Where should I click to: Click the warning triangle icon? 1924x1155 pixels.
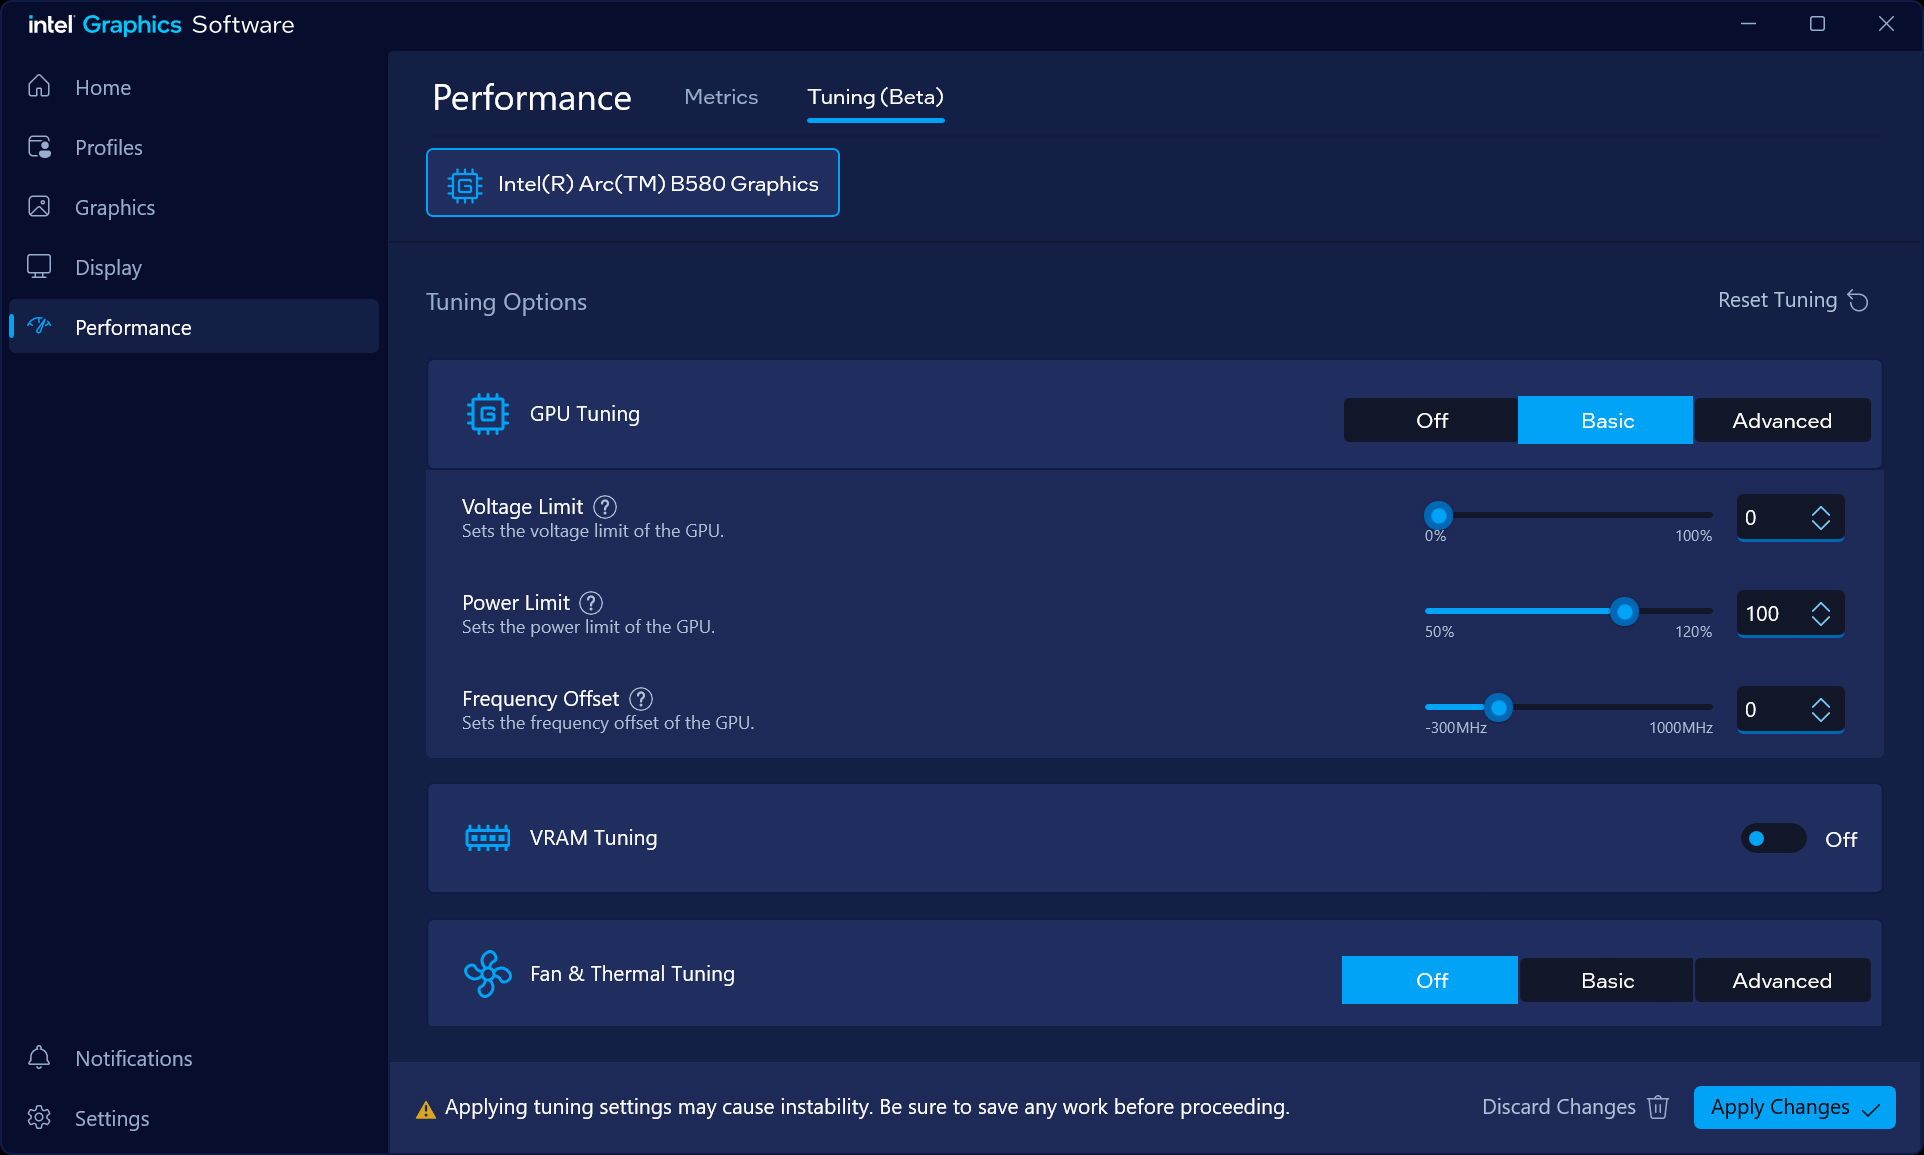(426, 1109)
